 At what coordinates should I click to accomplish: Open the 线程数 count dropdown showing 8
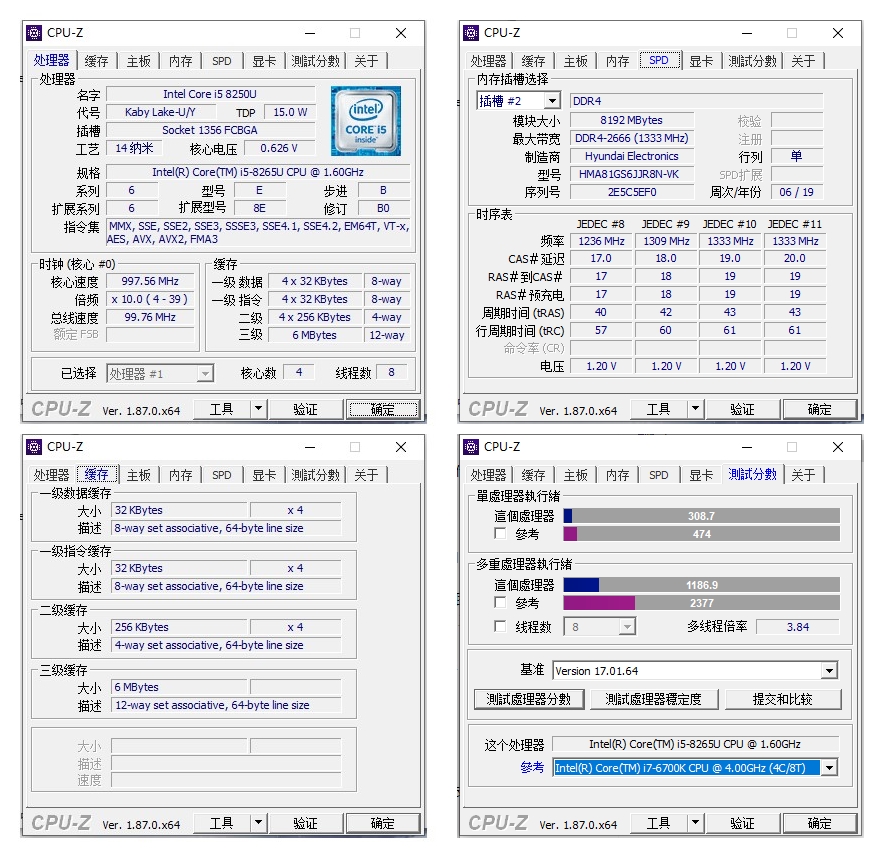(627, 627)
